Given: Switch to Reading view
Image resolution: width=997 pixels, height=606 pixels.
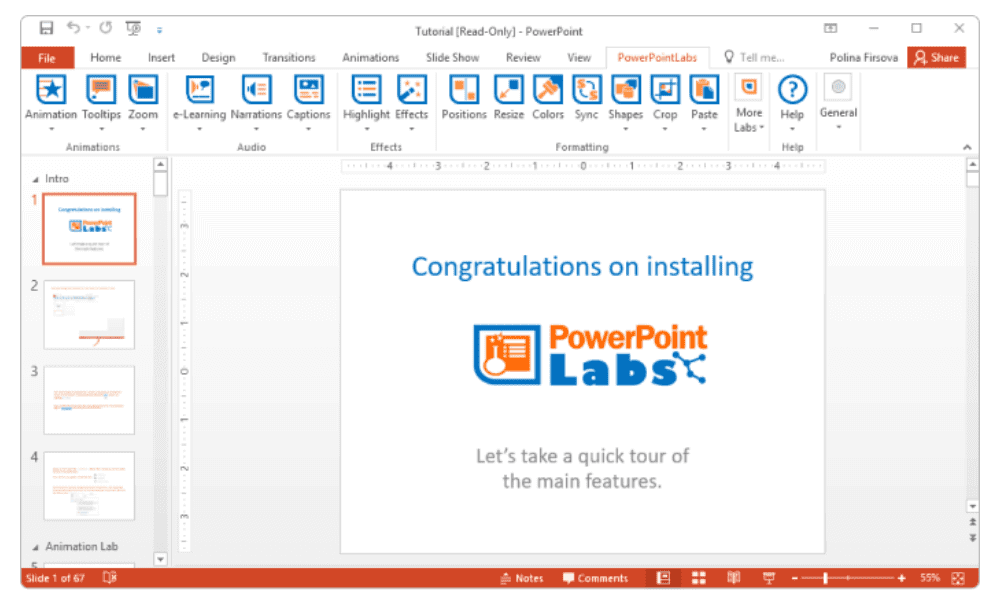Looking at the screenshot, I should [x=734, y=577].
